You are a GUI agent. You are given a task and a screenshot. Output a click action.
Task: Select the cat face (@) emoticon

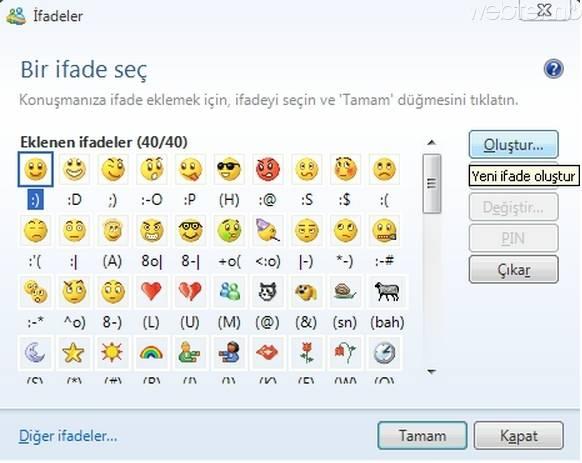(268, 291)
